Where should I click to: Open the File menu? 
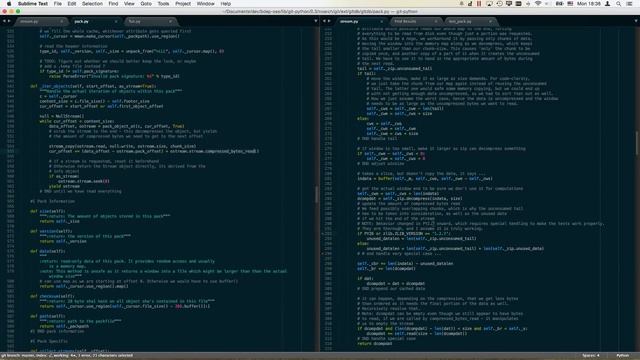click(58, 4)
